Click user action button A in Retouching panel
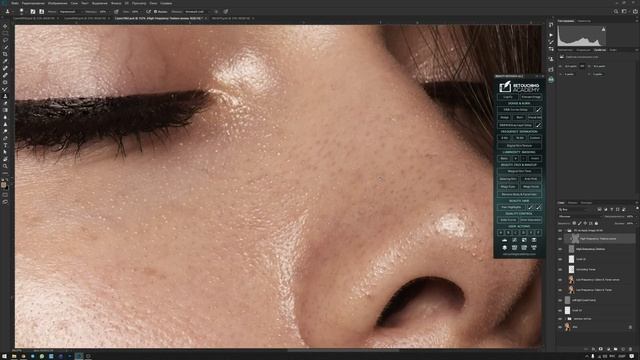Image resolution: width=640 pixels, height=360 pixels. click(501, 232)
